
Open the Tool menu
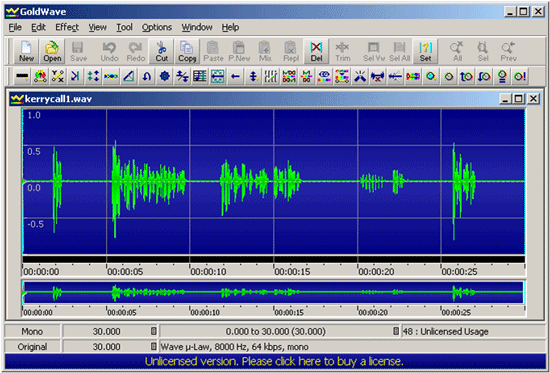pos(125,27)
